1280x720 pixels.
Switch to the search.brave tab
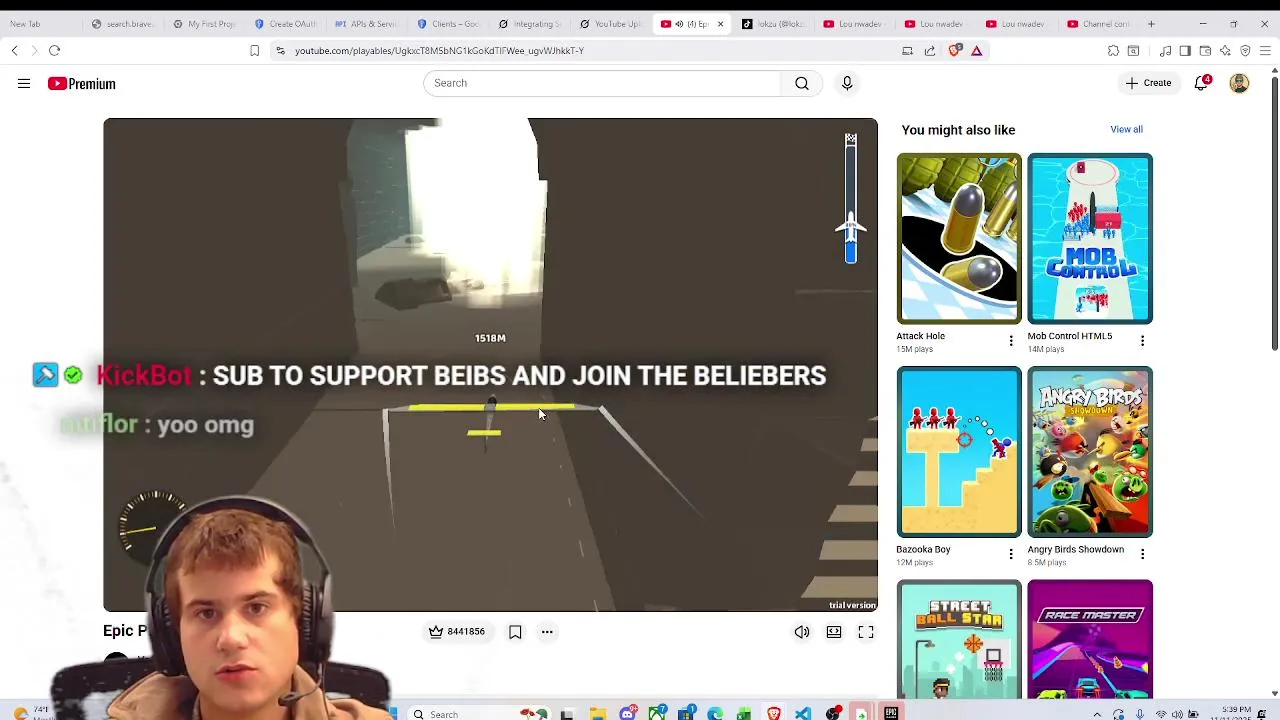[x=125, y=24]
